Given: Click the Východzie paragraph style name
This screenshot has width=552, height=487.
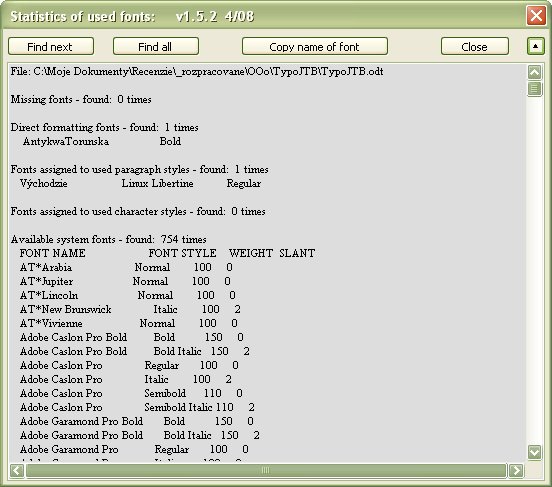Looking at the screenshot, I should coord(44,183).
